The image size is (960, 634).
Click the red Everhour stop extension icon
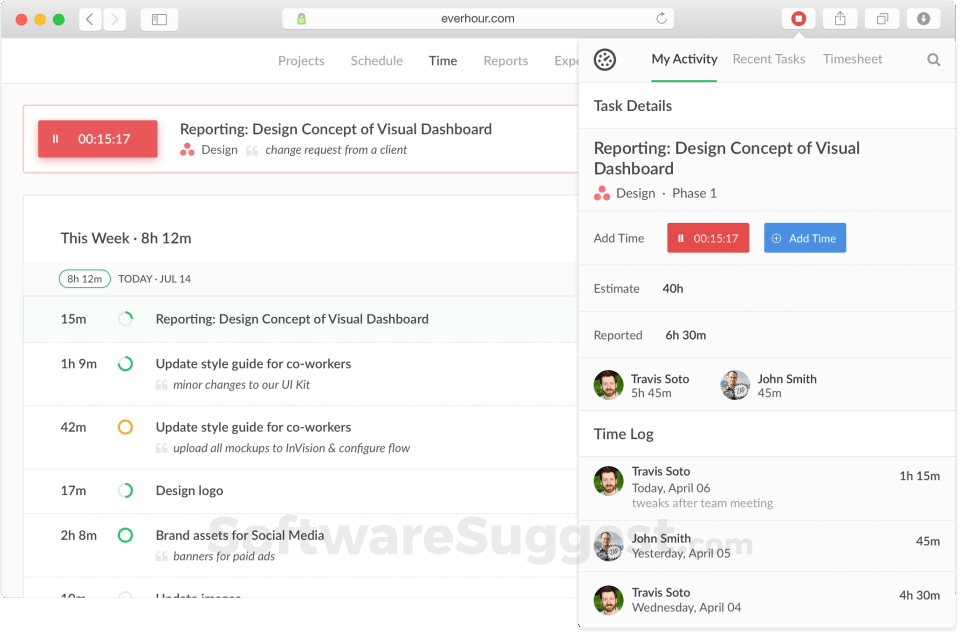tap(798, 19)
